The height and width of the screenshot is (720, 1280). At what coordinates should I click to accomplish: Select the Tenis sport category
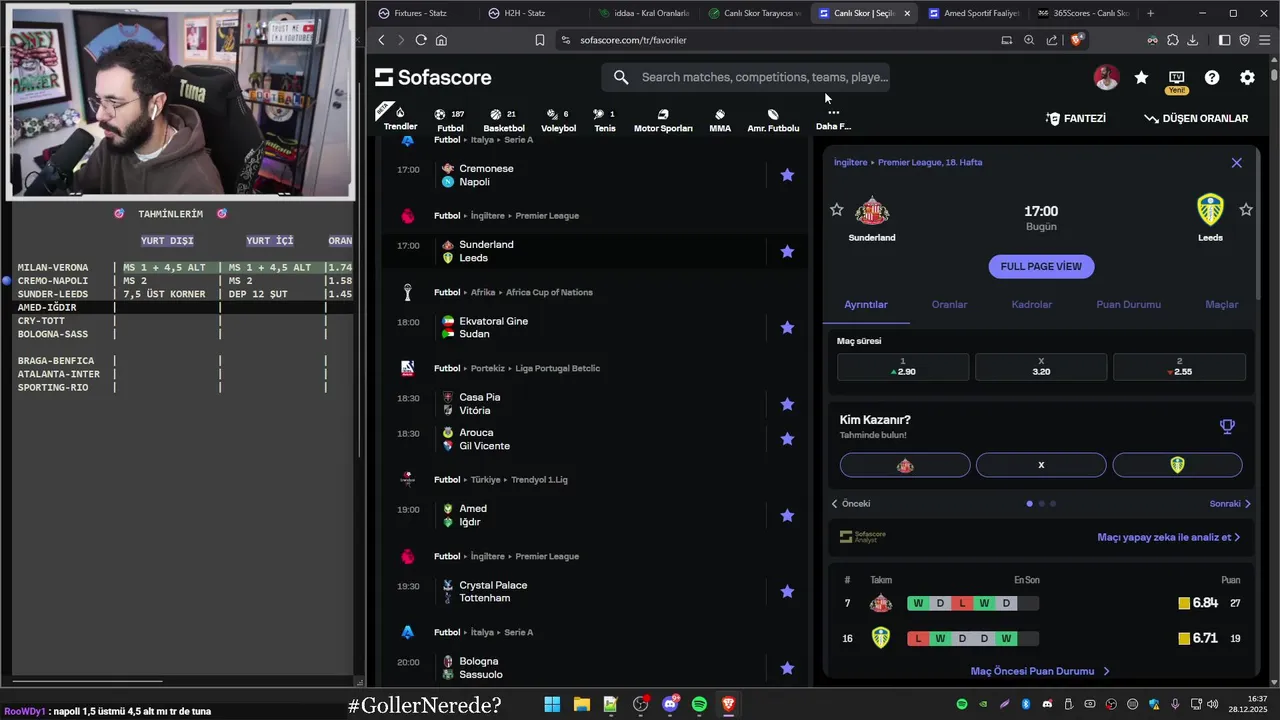point(605,120)
